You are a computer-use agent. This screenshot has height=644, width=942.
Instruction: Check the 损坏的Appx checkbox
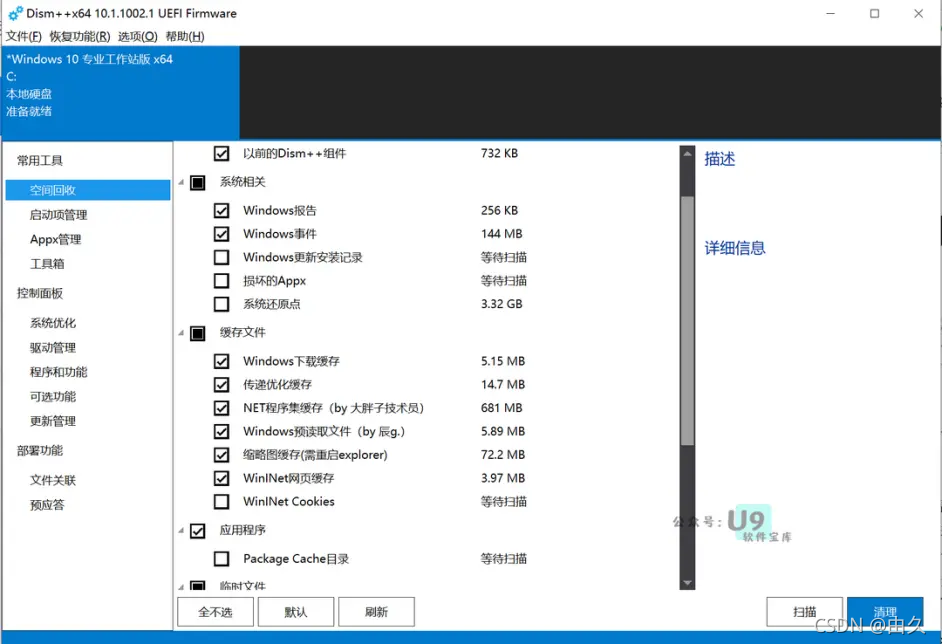222,281
